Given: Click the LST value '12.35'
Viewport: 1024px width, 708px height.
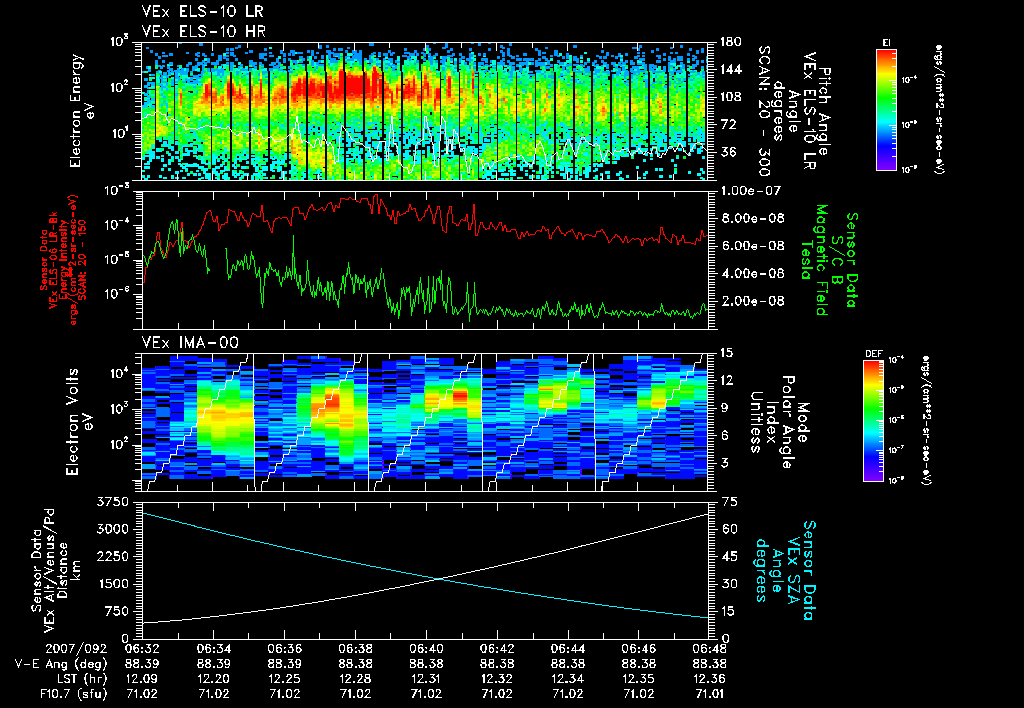Looking at the screenshot, I should coord(639,679).
